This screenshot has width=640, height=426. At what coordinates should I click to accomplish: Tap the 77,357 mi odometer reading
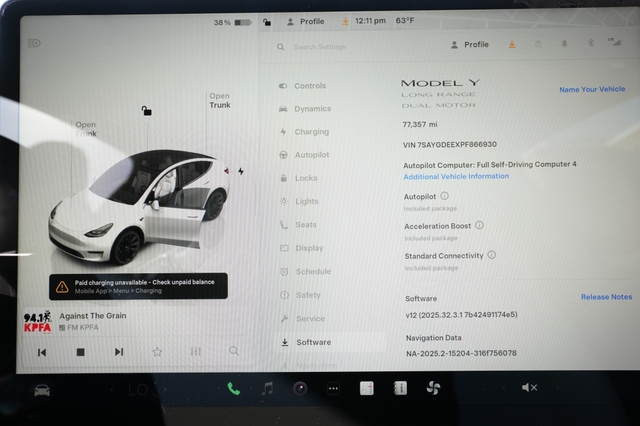420,124
